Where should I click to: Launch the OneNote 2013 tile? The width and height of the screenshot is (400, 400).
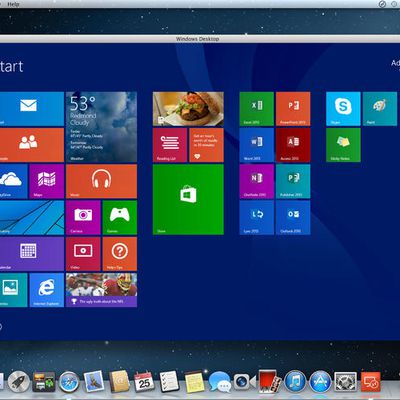[x=257, y=181]
